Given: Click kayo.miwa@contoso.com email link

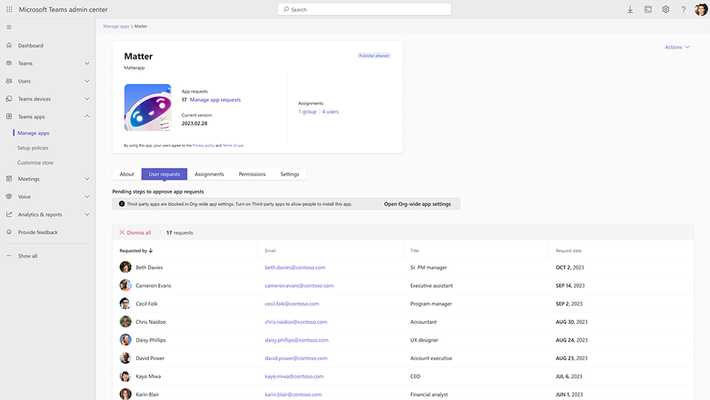Looking at the screenshot, I should click(294, 376).
